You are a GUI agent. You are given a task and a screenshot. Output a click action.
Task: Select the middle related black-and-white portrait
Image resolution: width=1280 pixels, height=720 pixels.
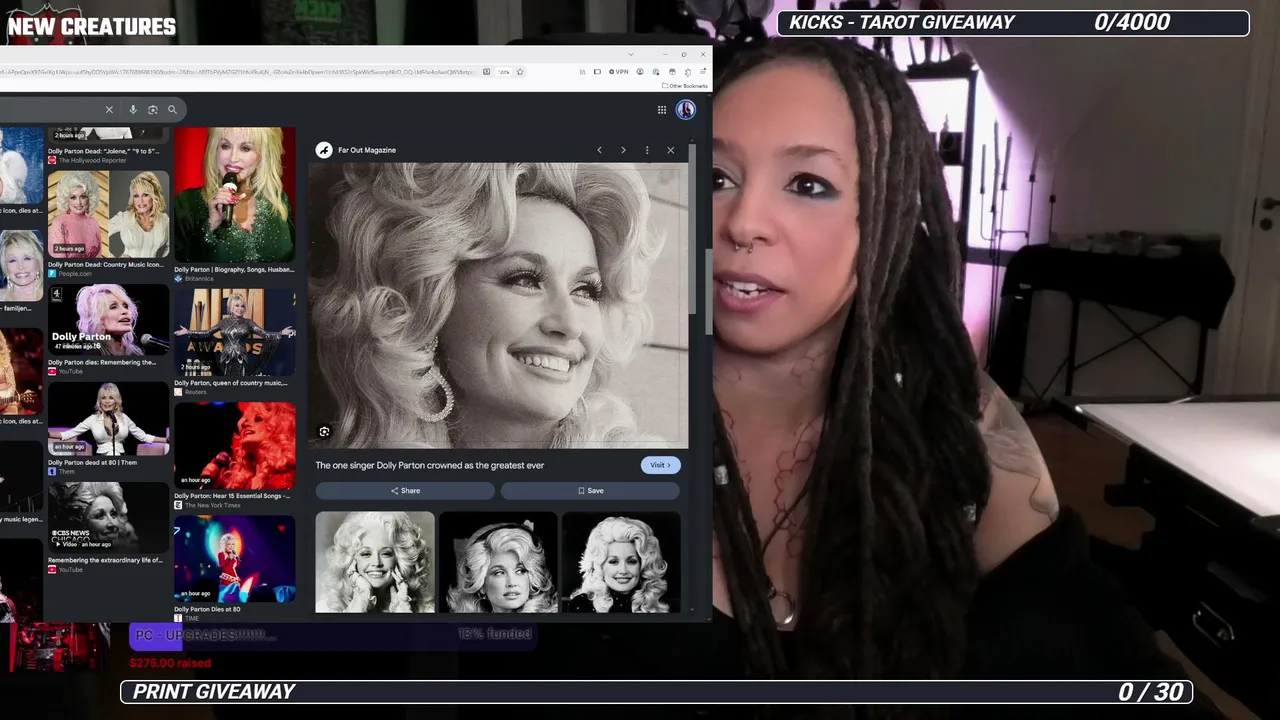point(498,562)
